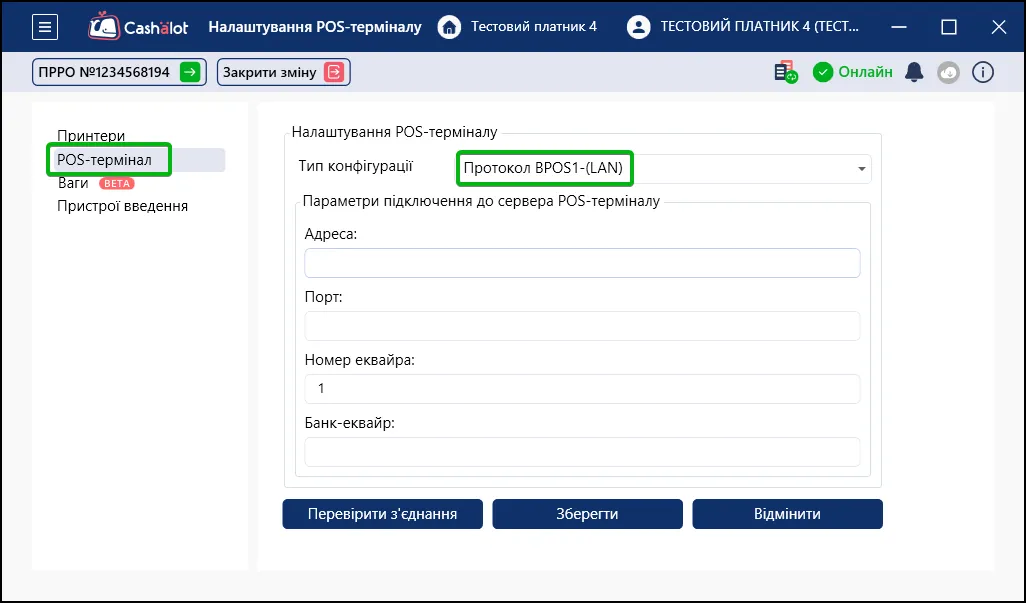Open Пристрої введення section
1026x603 pixels.
coord(122,206)
